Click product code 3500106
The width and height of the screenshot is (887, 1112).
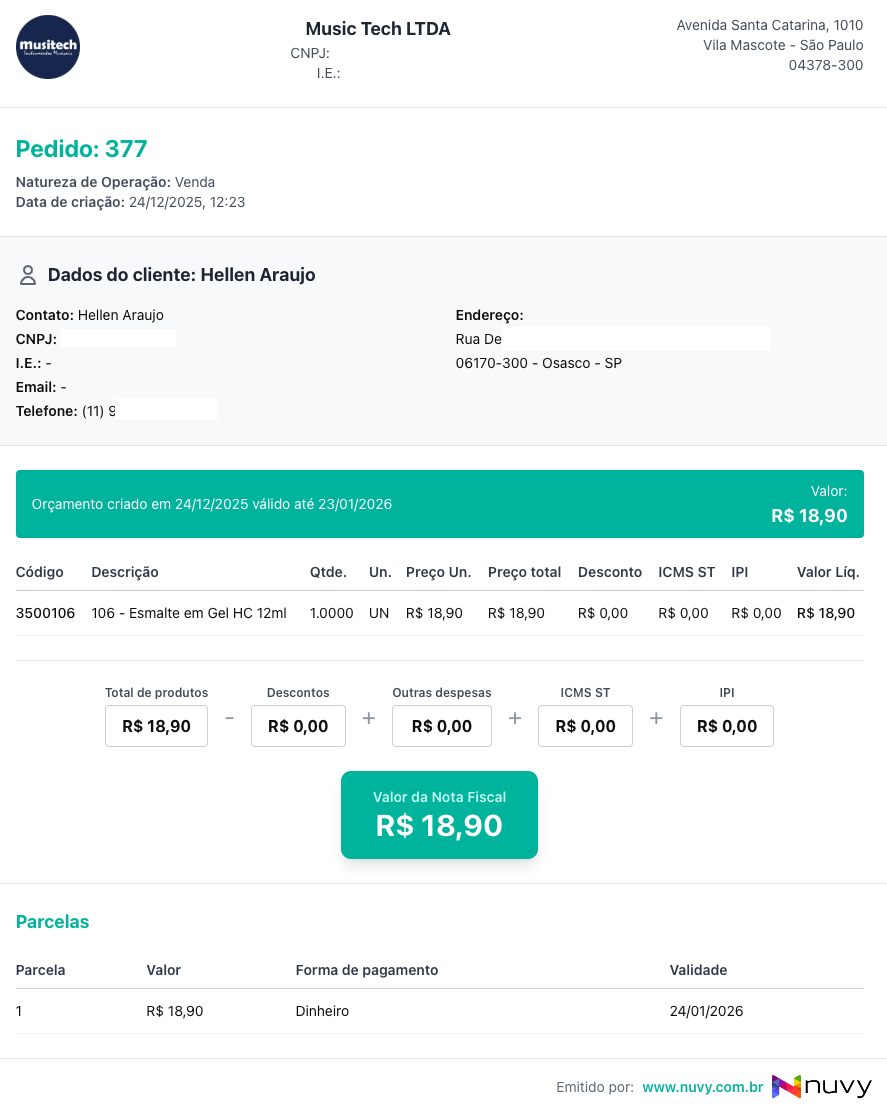45,613
